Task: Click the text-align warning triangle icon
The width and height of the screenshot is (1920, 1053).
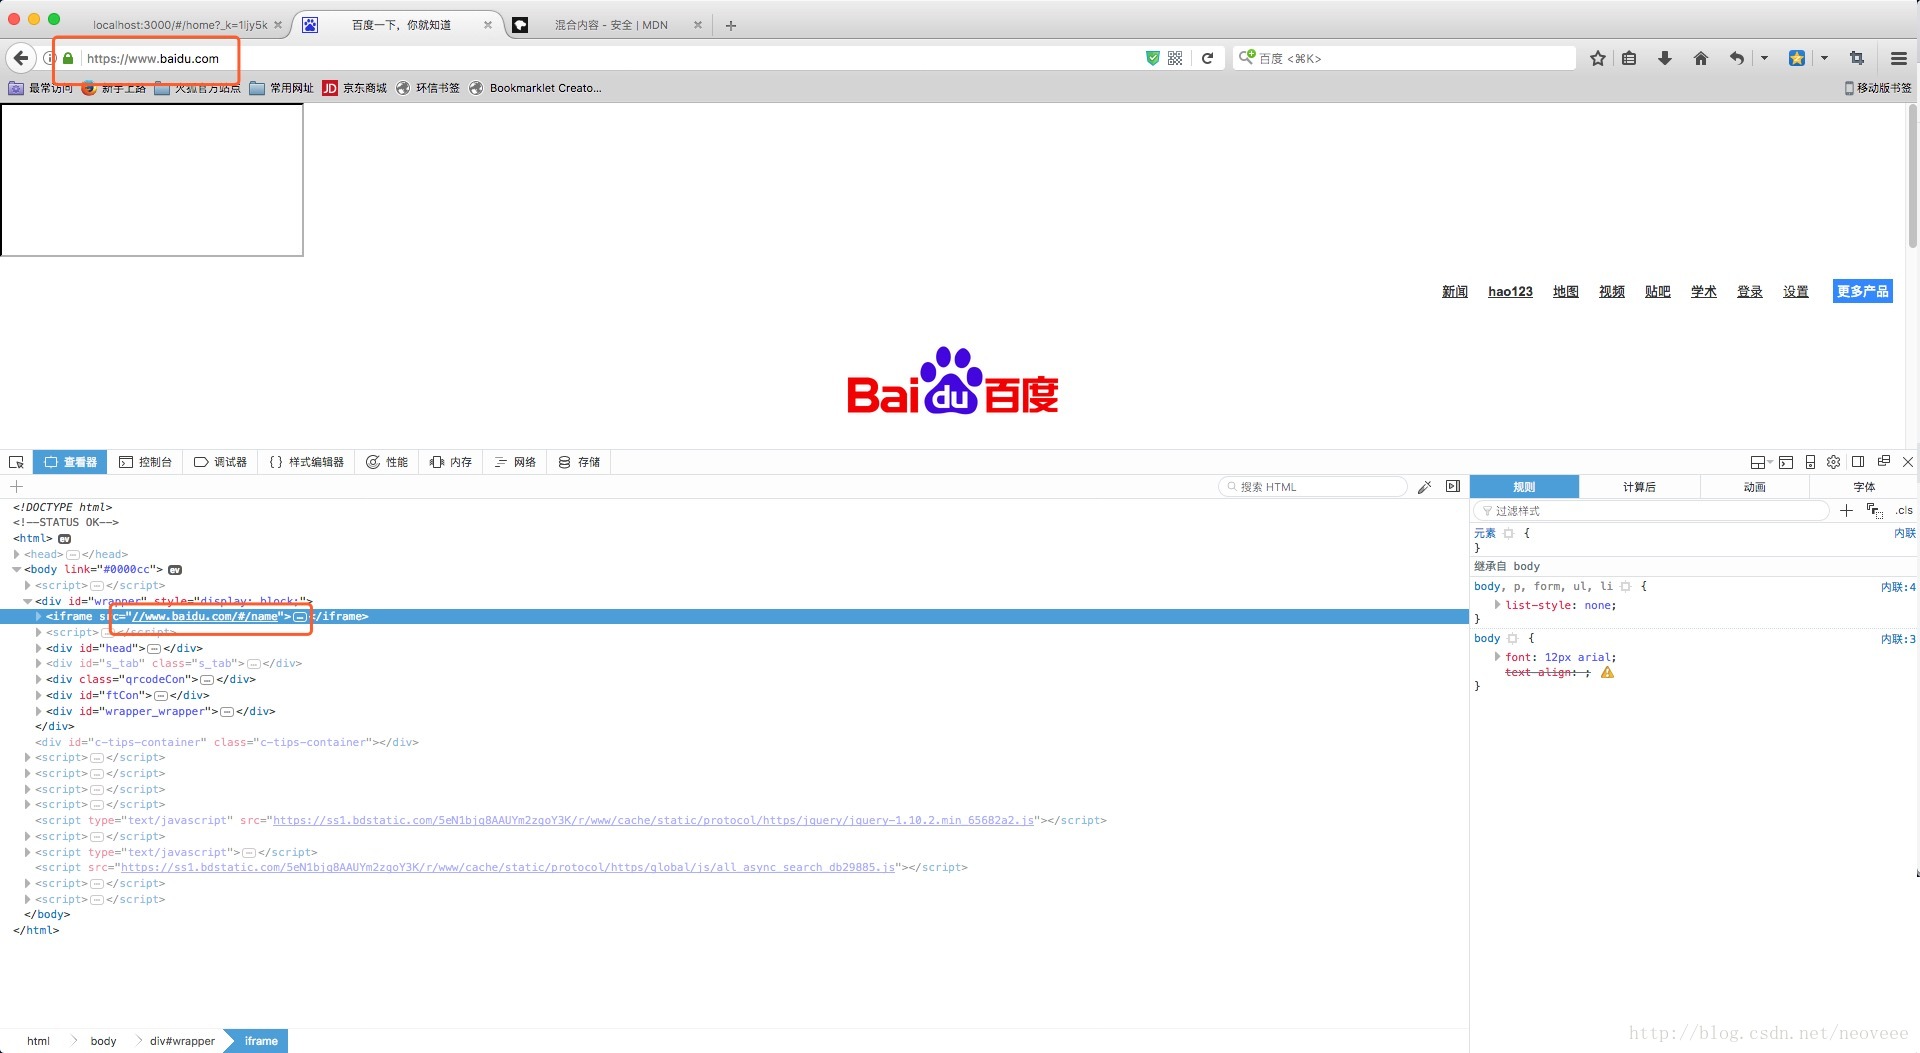Action: coord(1607,672)
